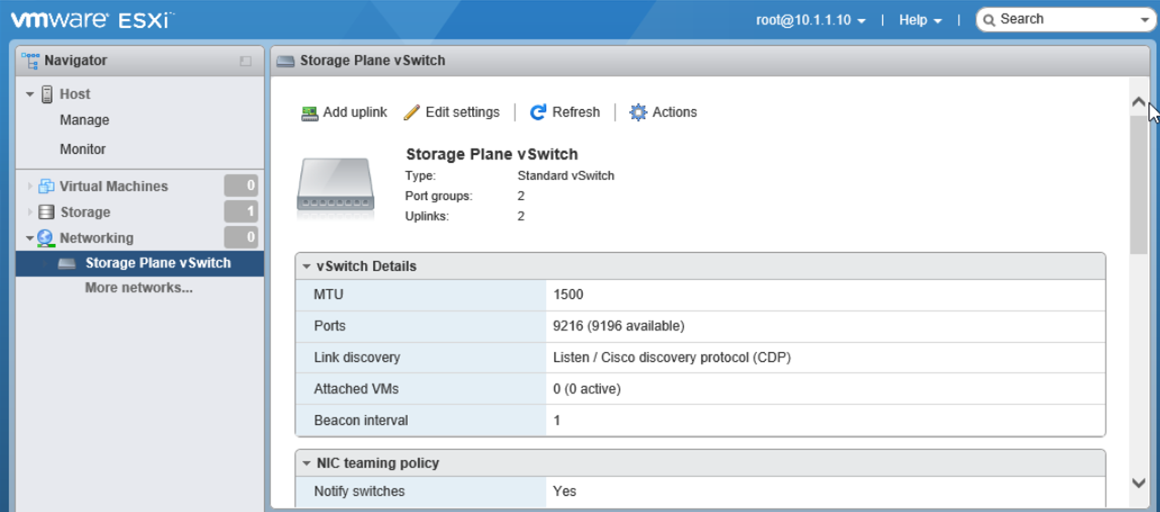Image resolution: width=1160 pixels, height=512 pixels.
Task: Click the Networking globe icon in Navigator
Action: tap(46, 238)
